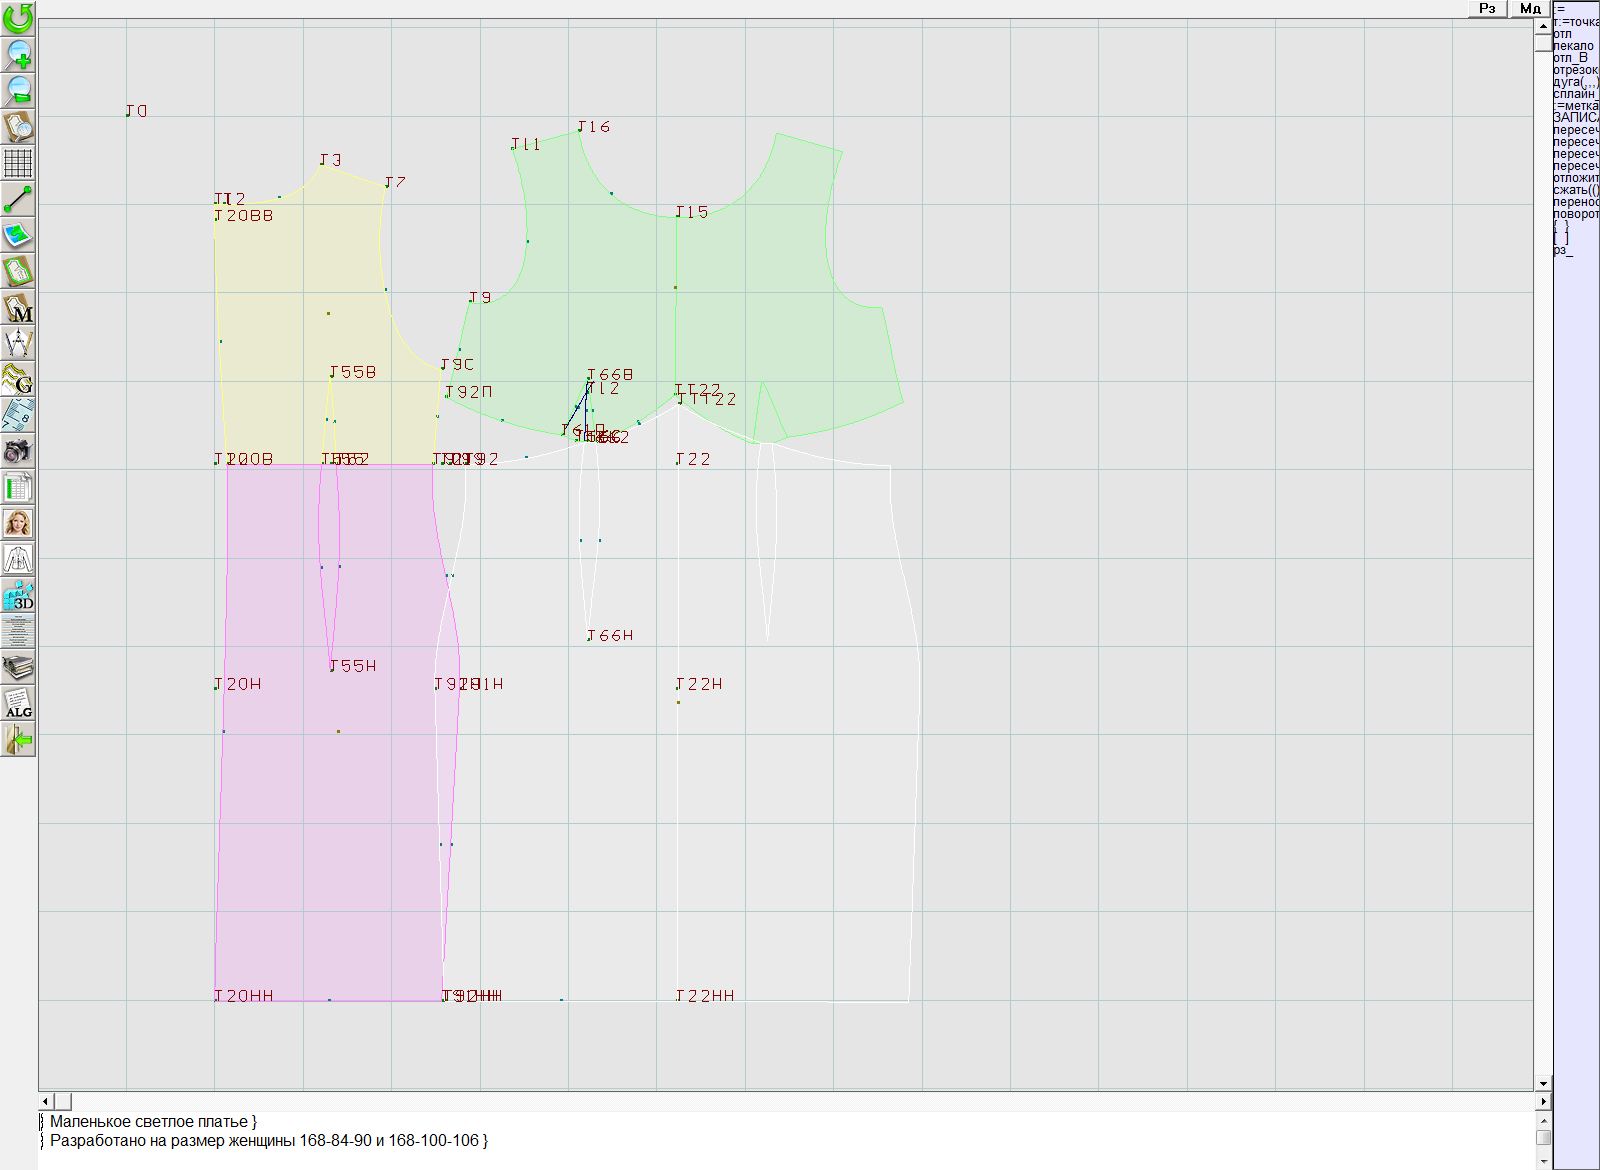The image size is (1600, 1170).
Task: Click the camera snapshot icon
Action: coord(18,451)
